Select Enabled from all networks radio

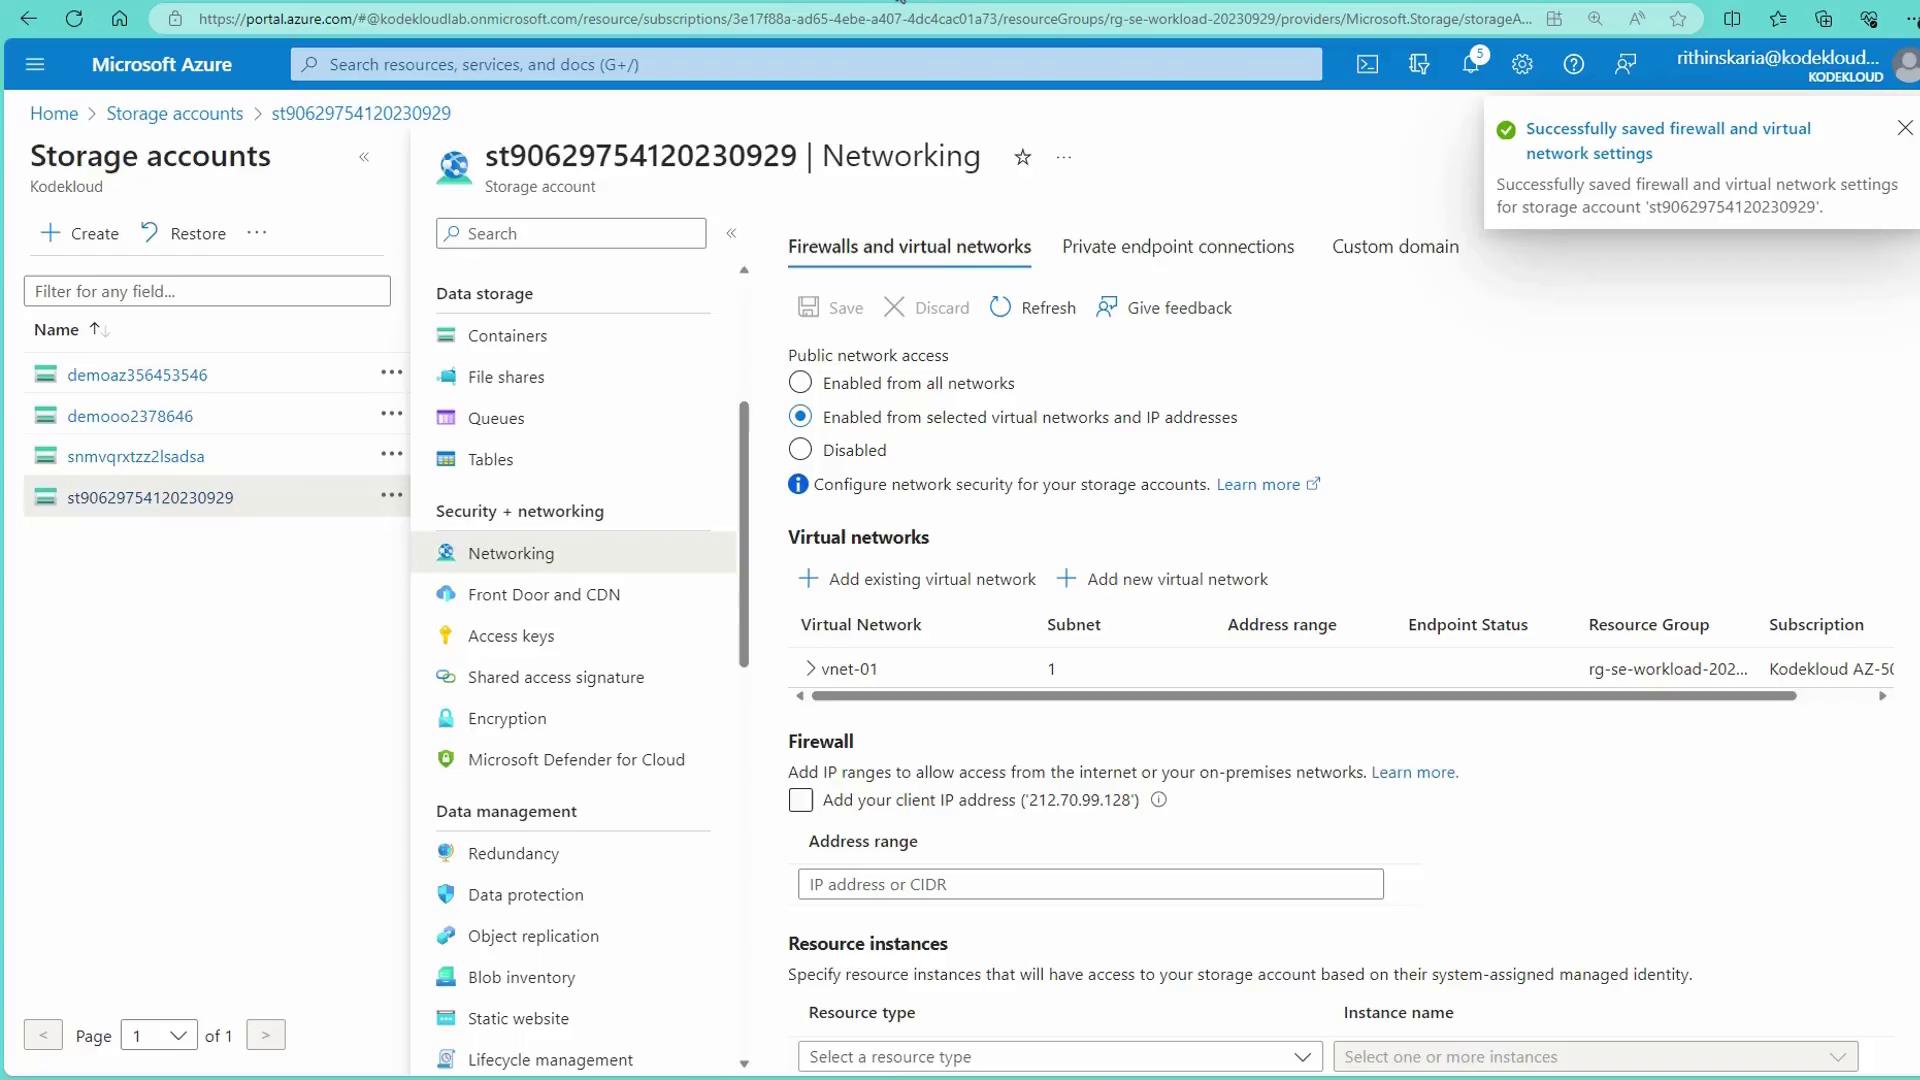click(x=800, y=383)
